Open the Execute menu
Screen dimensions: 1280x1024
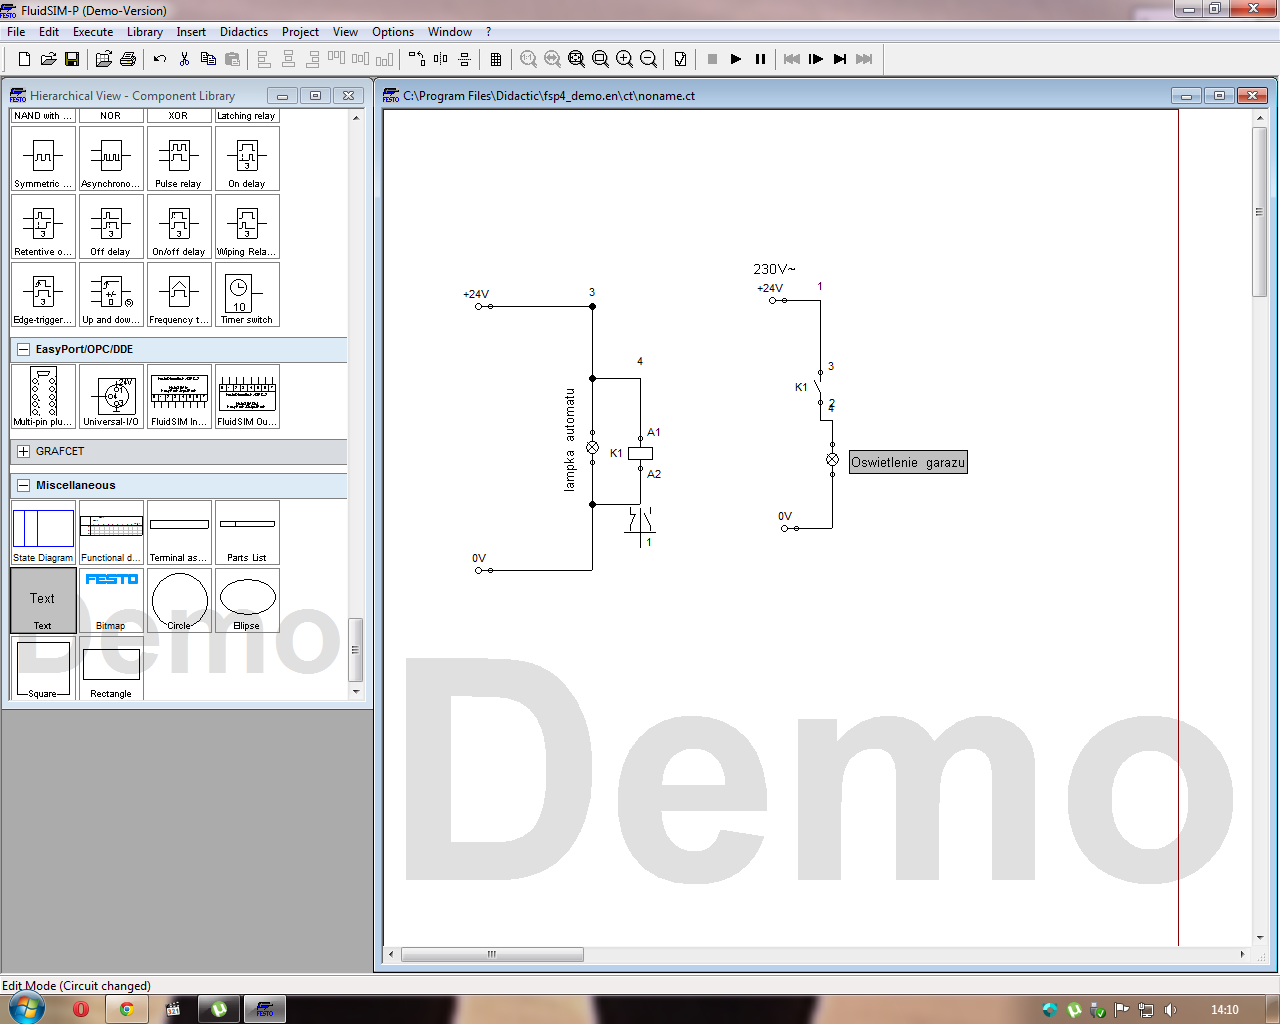pos(93,32)
